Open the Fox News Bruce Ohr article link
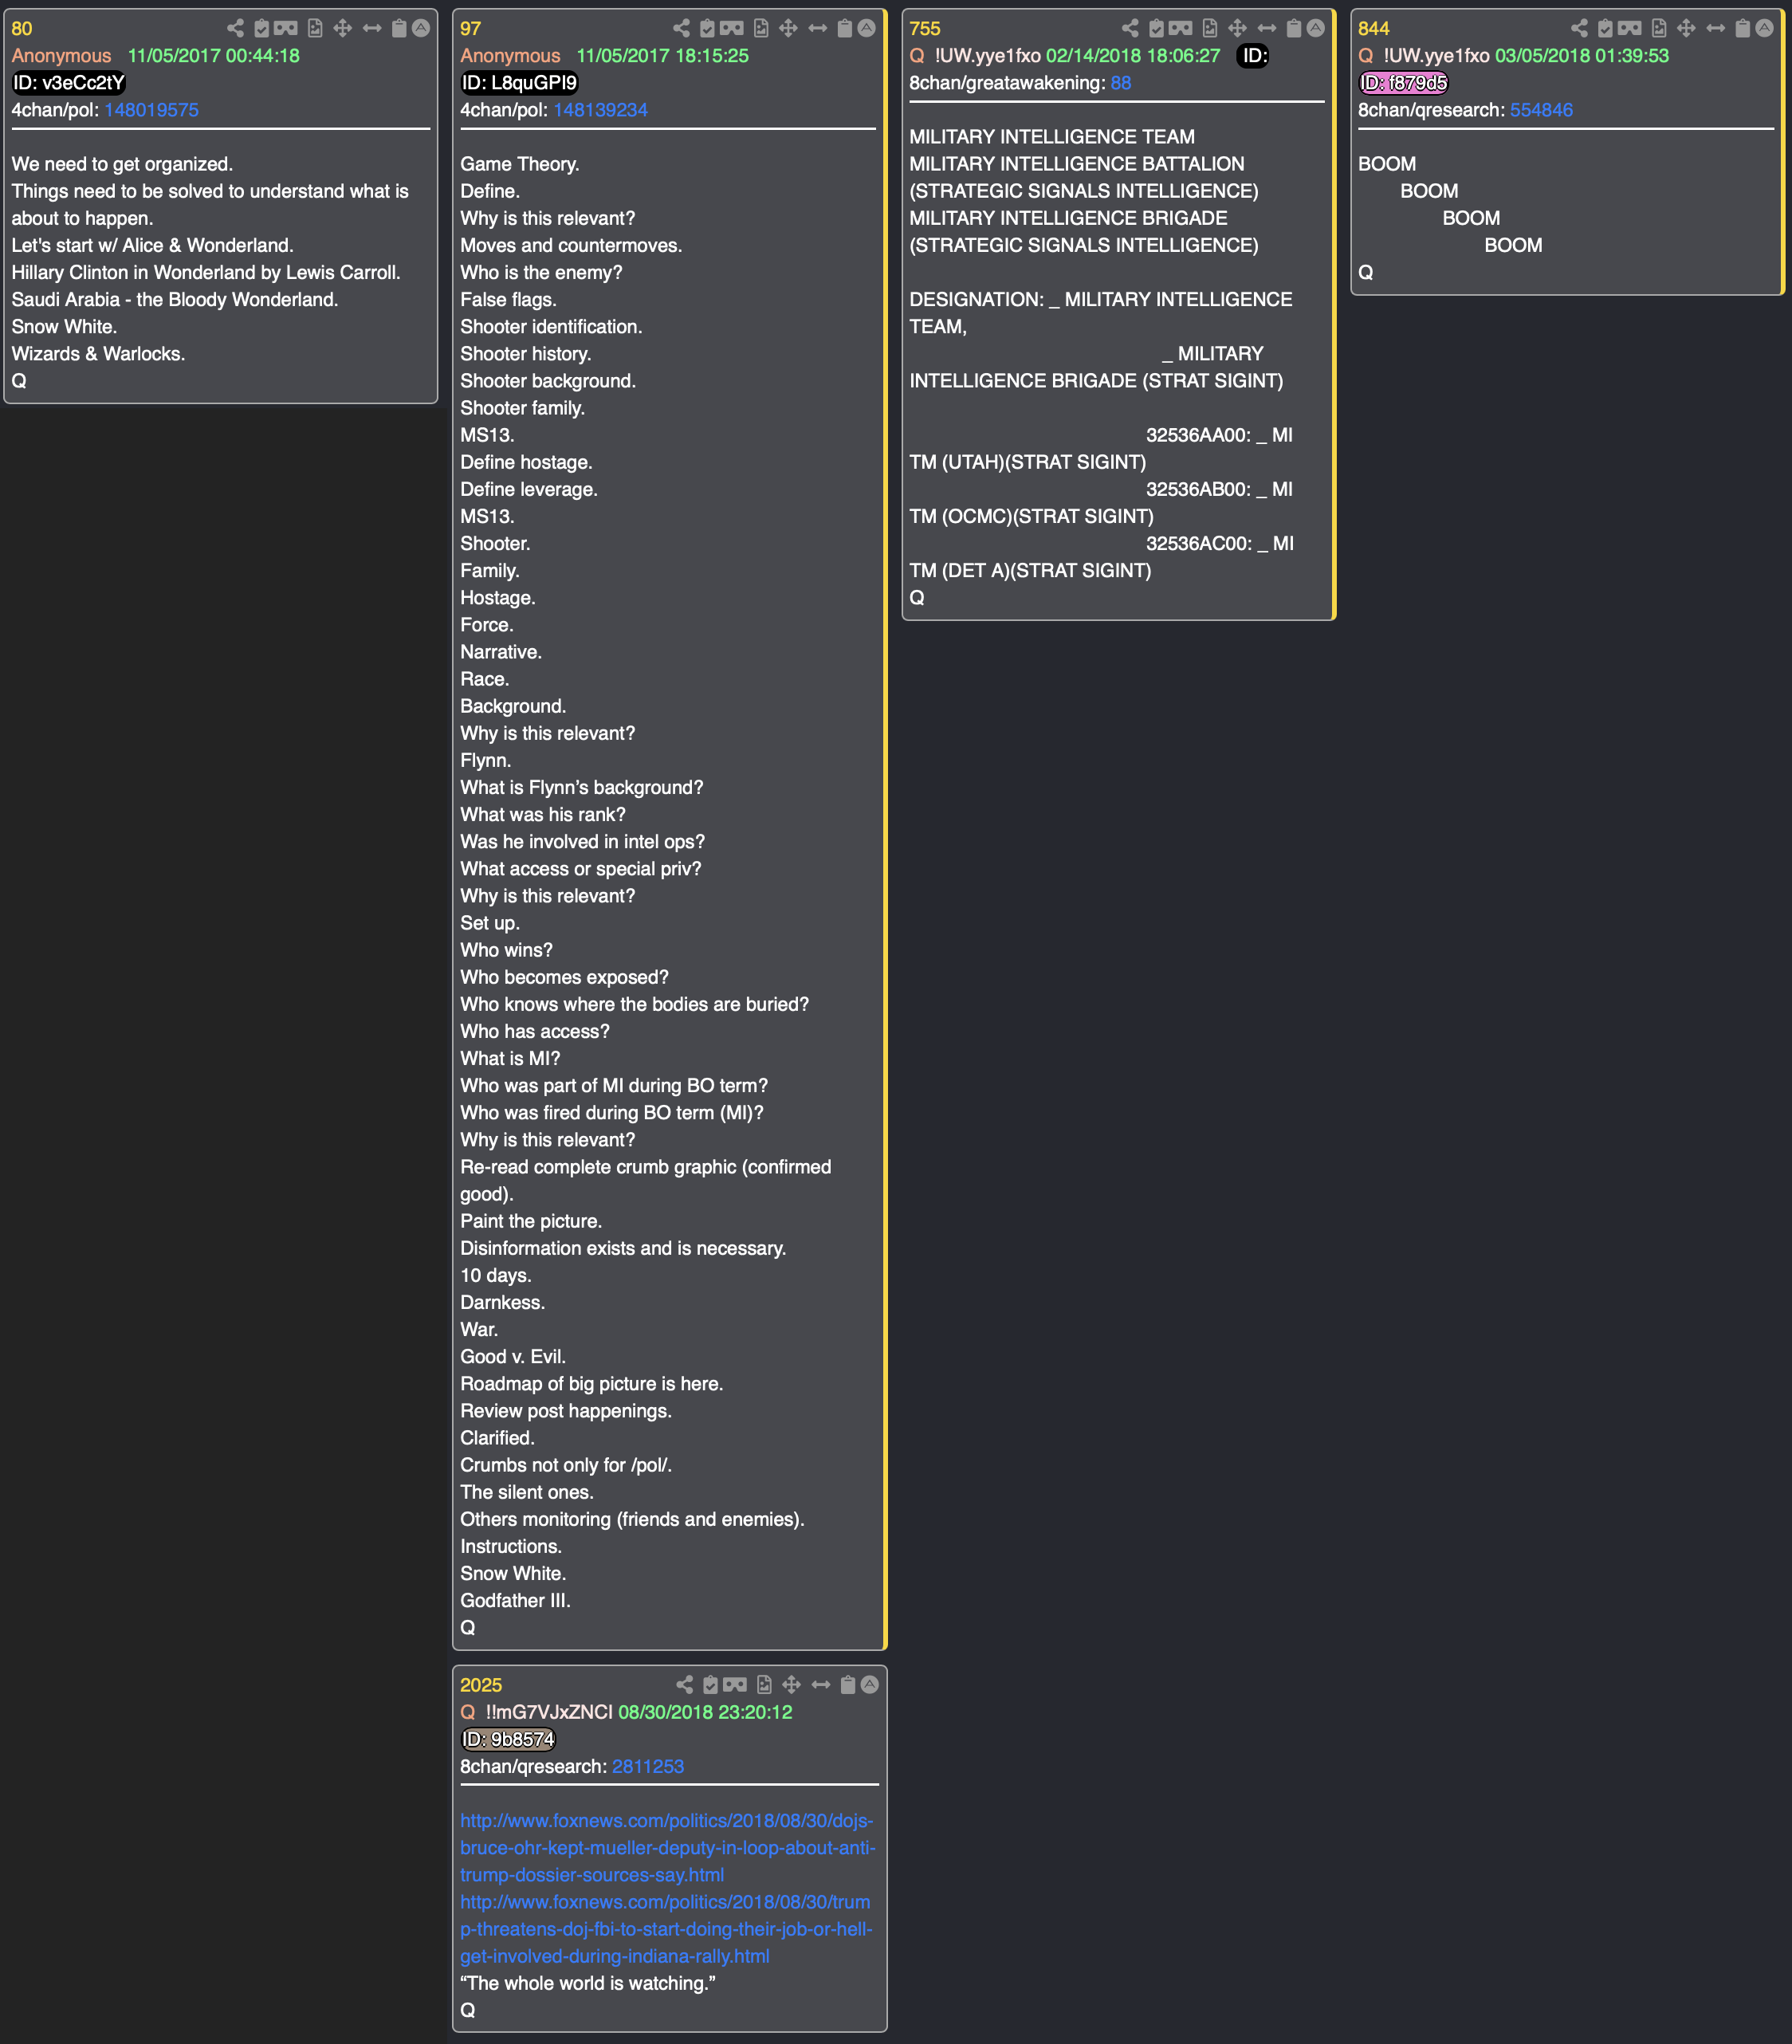The height and width of the screenshot is (2044, 1792). pos(667,1848)
